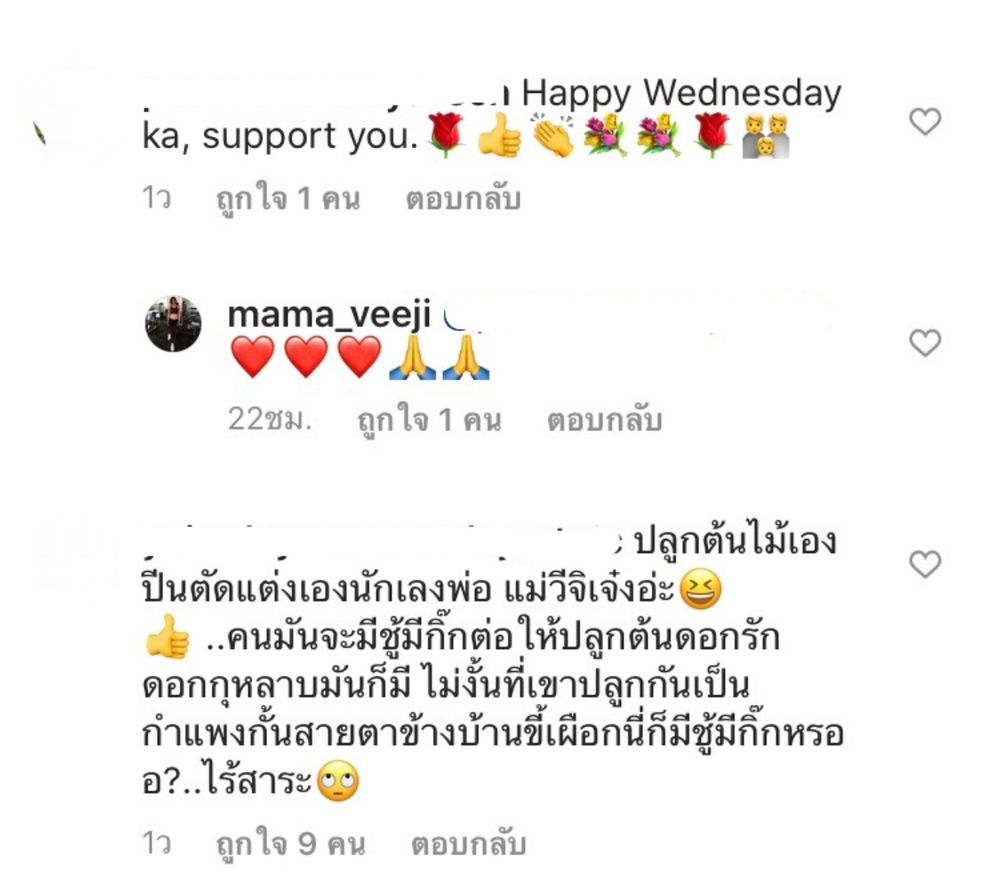Screen dimensions: 1000x892
Task: Click ตอบกลับ under mama_veeji's comment
Action: pyautogui.click(x=605, y=420)
